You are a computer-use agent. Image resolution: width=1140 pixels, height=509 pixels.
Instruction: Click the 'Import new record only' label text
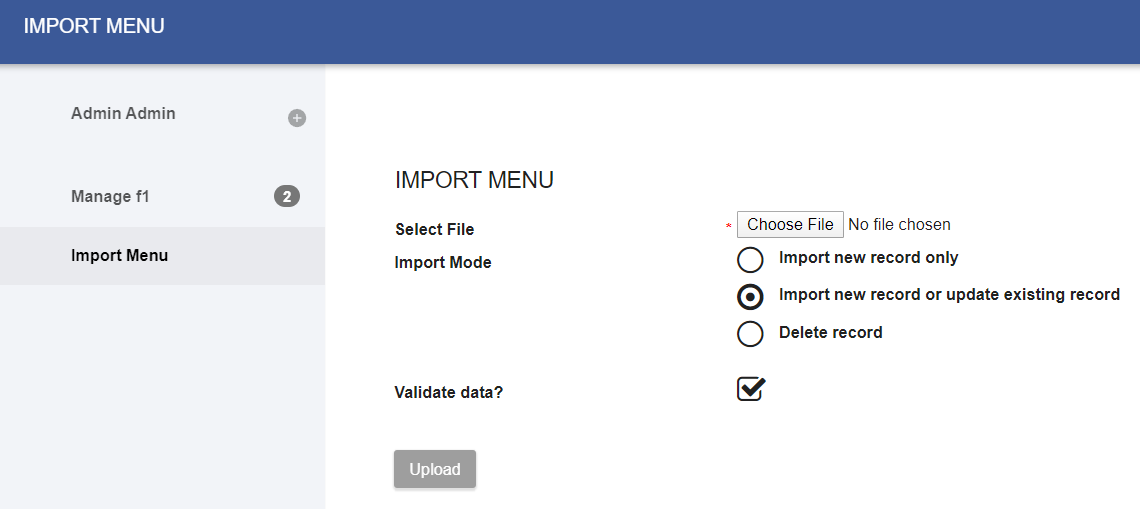pyautogui.click(x=868, y=258)
